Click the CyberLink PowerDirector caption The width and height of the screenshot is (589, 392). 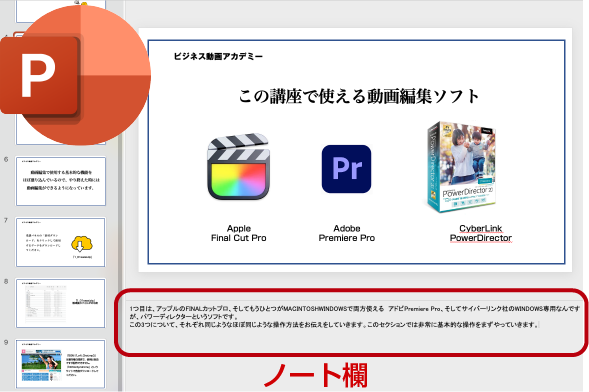(x=481, y=233)
